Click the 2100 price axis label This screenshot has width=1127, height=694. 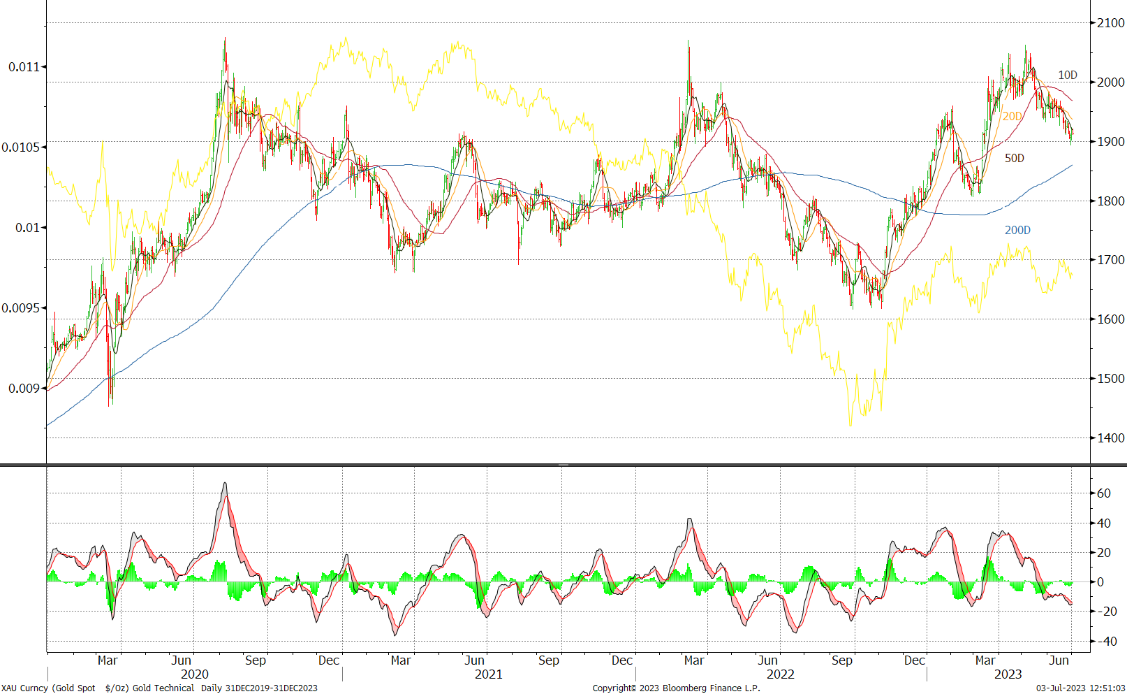1110,23
